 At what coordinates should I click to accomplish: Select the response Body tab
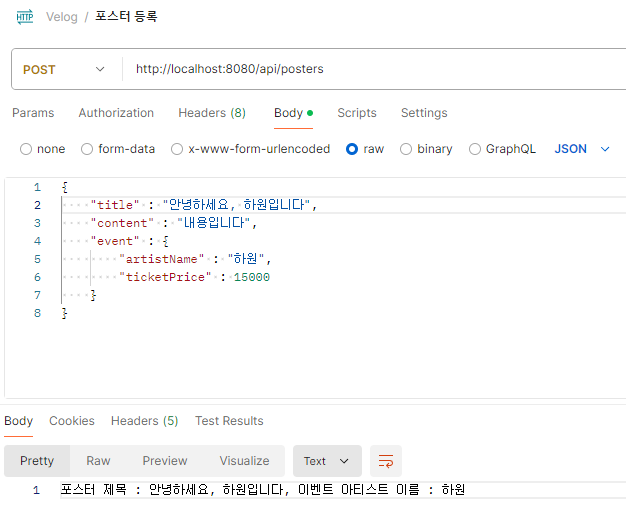coord(18,421)
